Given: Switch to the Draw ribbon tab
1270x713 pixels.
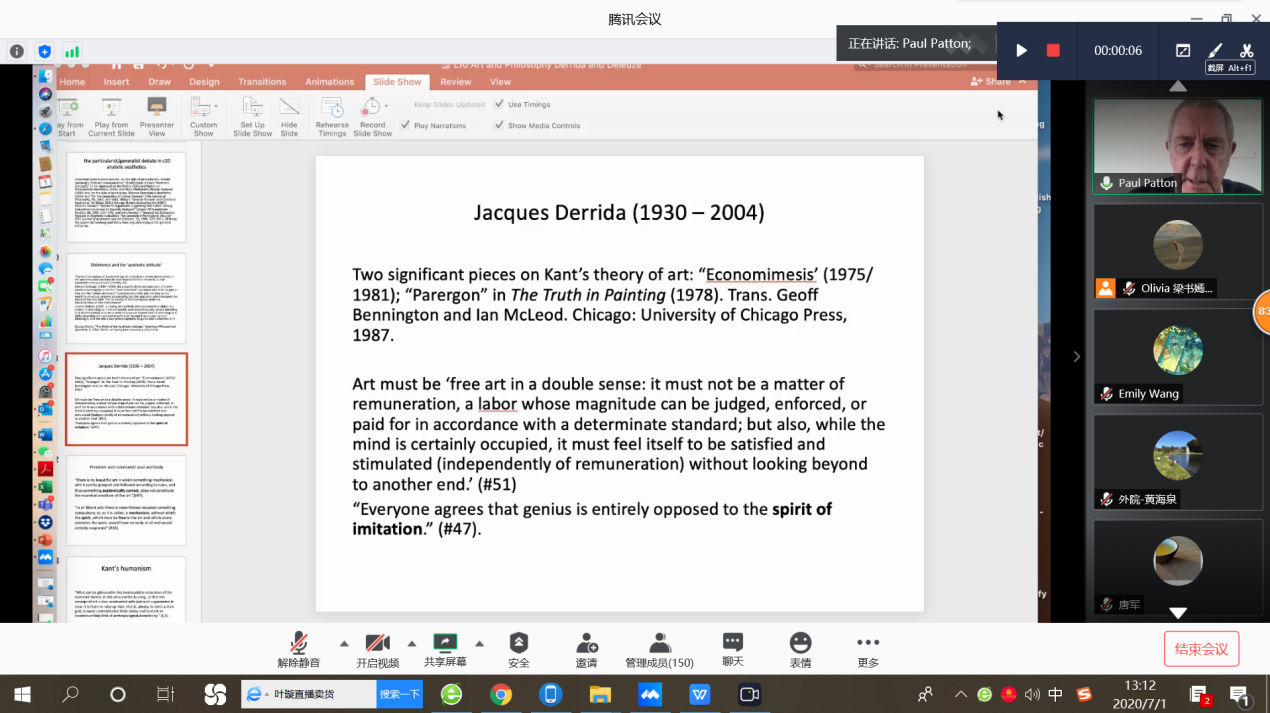Looking at the screenshot, I should coord(160,82).
